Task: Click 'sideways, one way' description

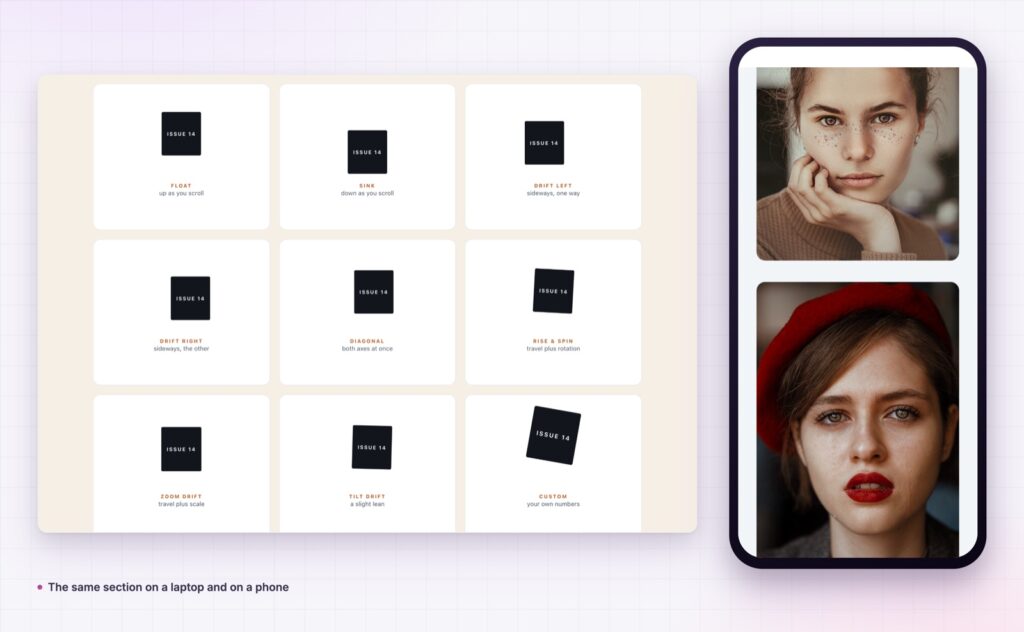Action: (553, 193)
